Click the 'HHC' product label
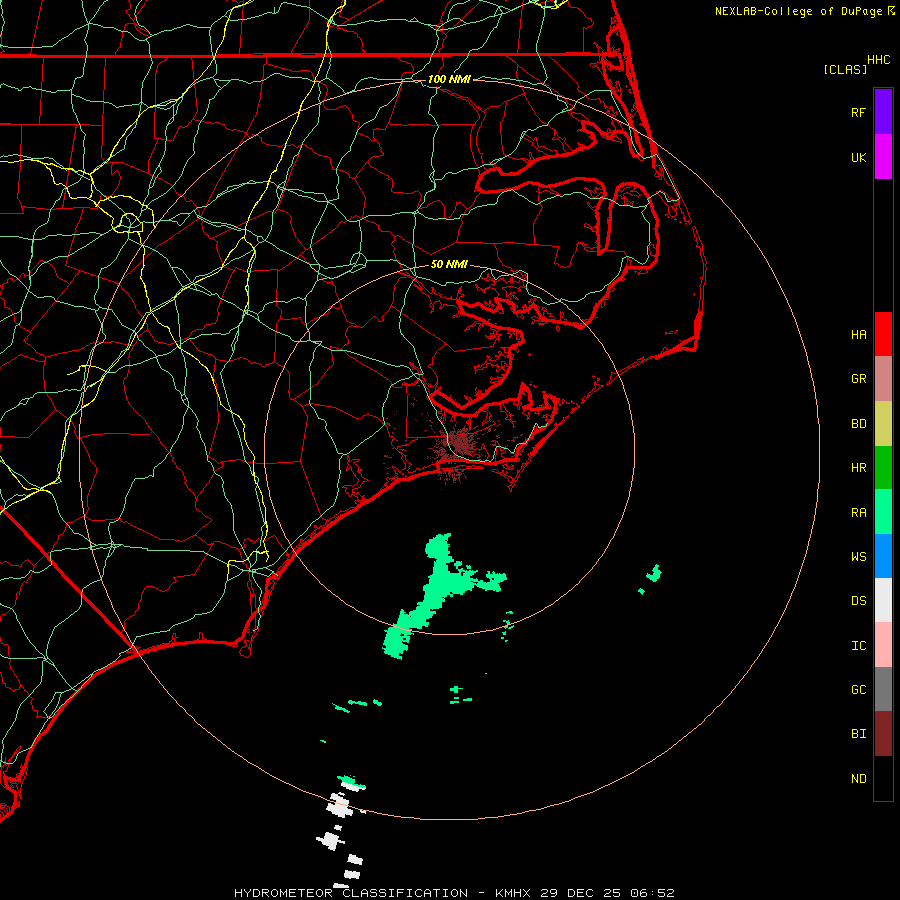Screen dimensions: 900x900 [x=878, y=60]
